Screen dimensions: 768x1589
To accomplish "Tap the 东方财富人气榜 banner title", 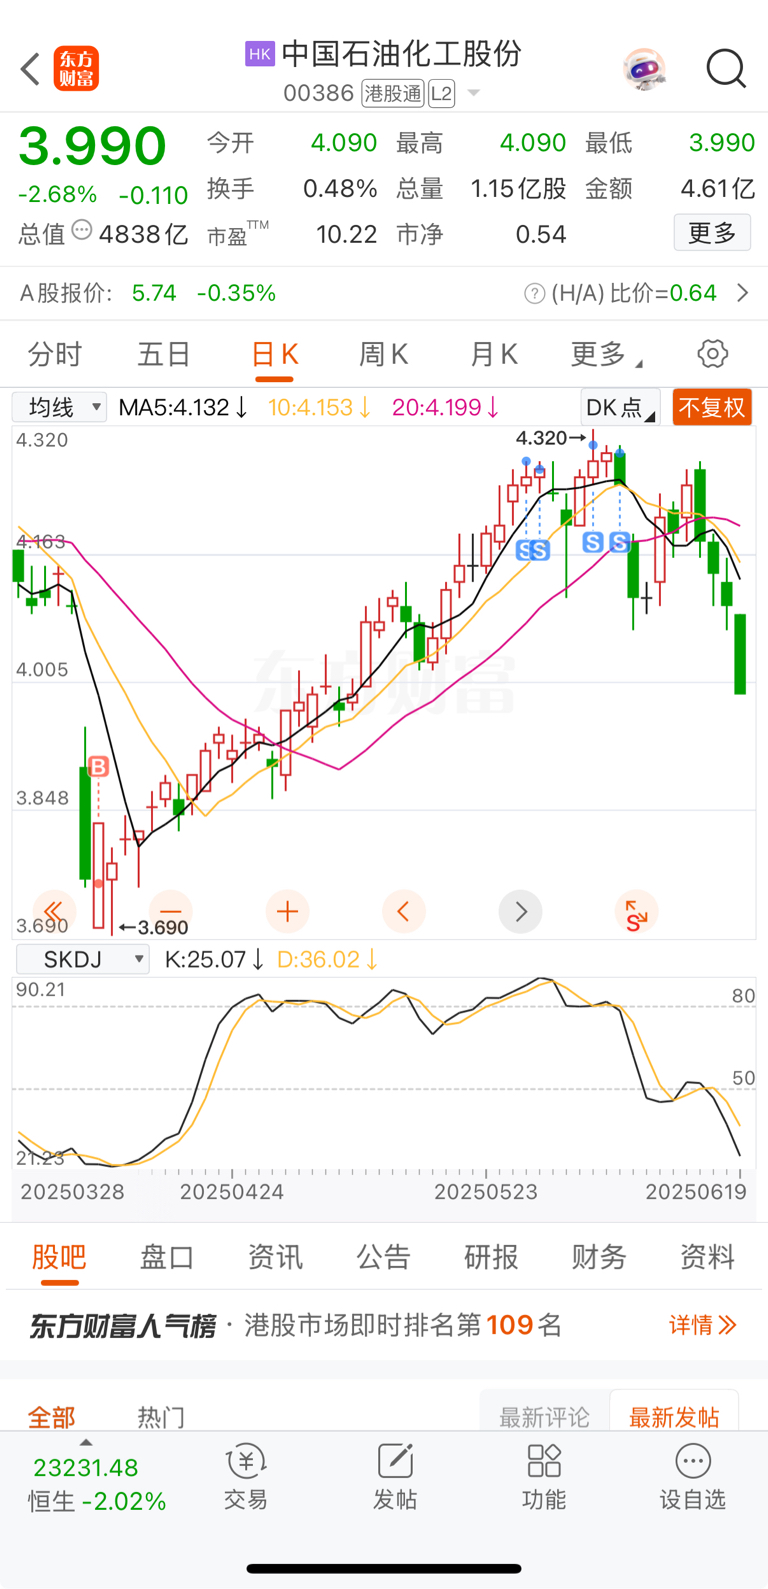I will click(122, 1326).
